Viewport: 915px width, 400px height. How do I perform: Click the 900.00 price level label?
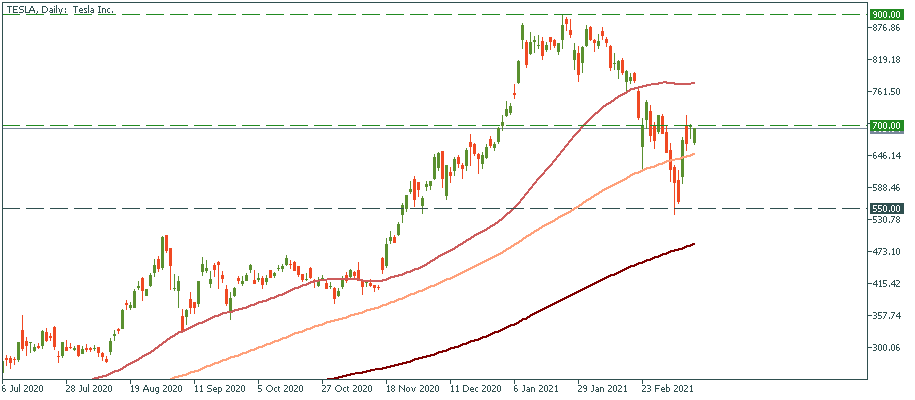(x=886, y=15)
